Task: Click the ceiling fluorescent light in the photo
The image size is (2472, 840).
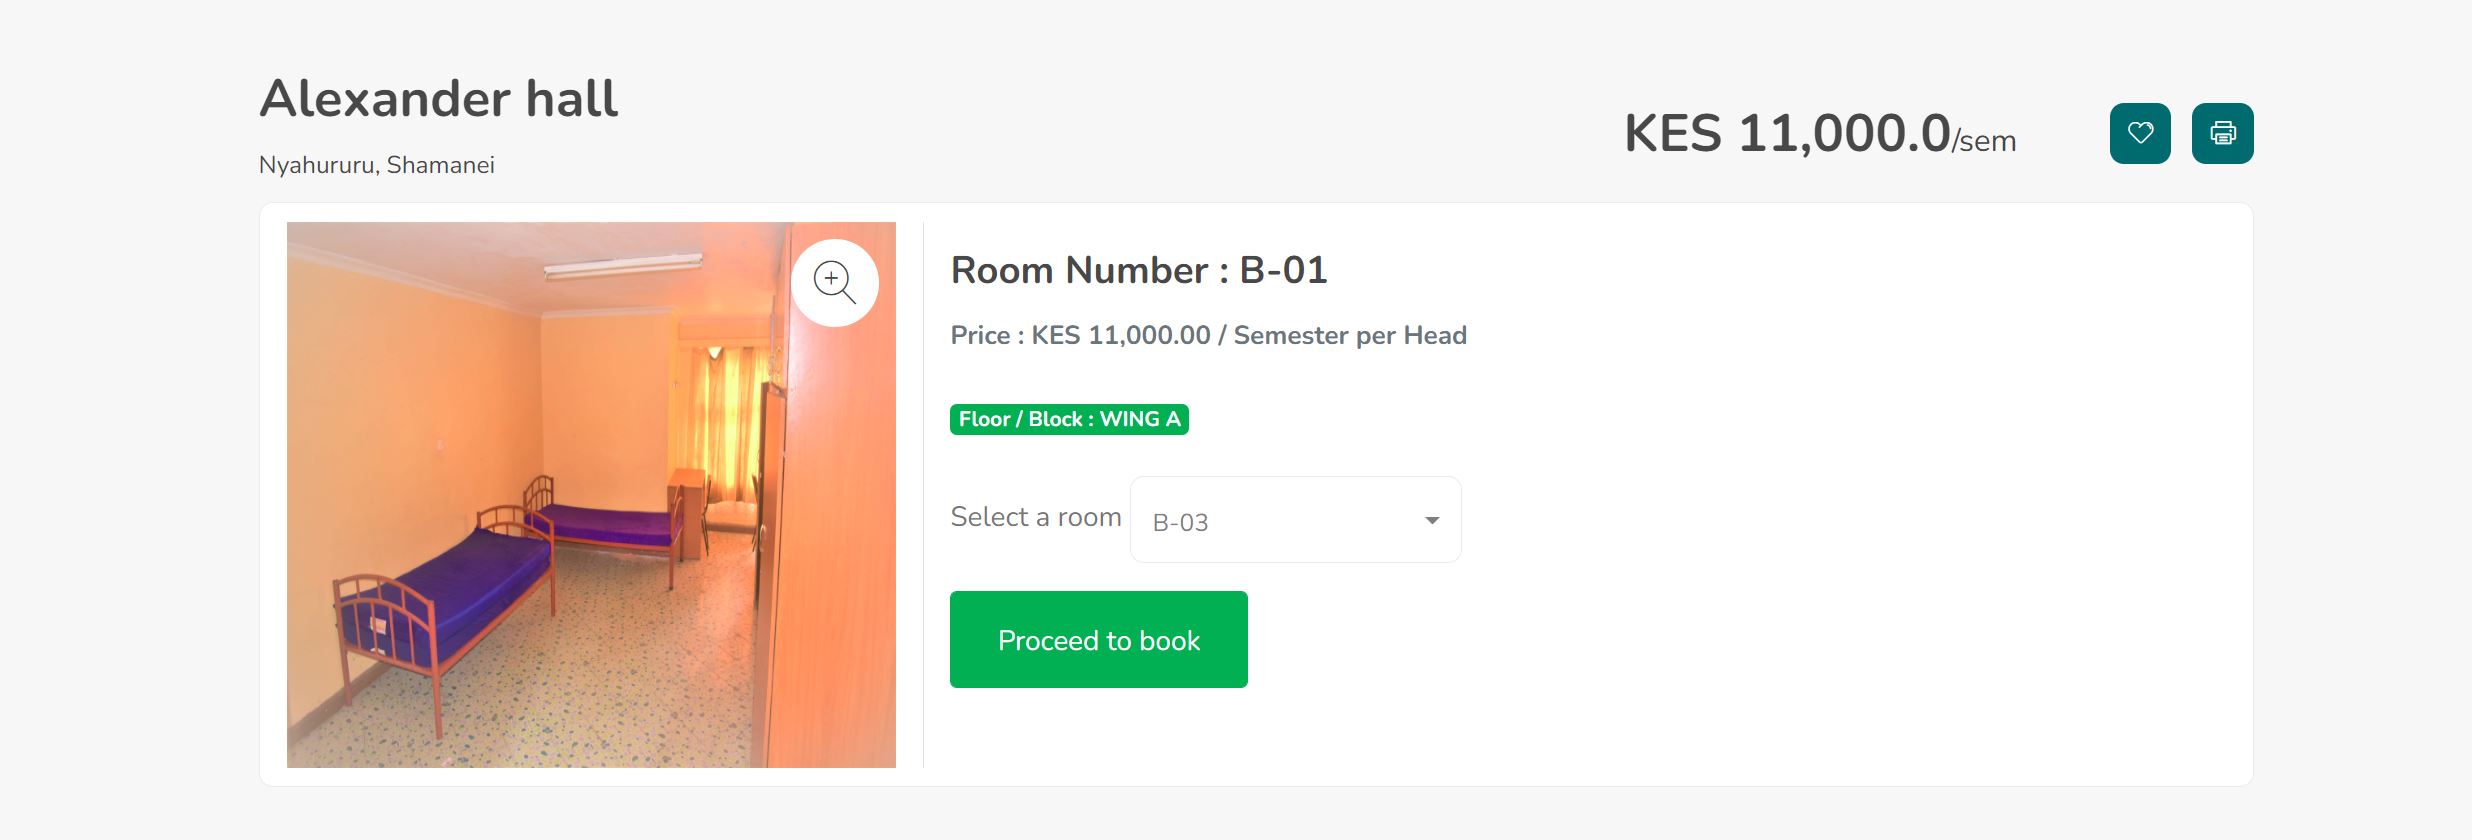Action: pyautogui.click(x=622, y=266)
